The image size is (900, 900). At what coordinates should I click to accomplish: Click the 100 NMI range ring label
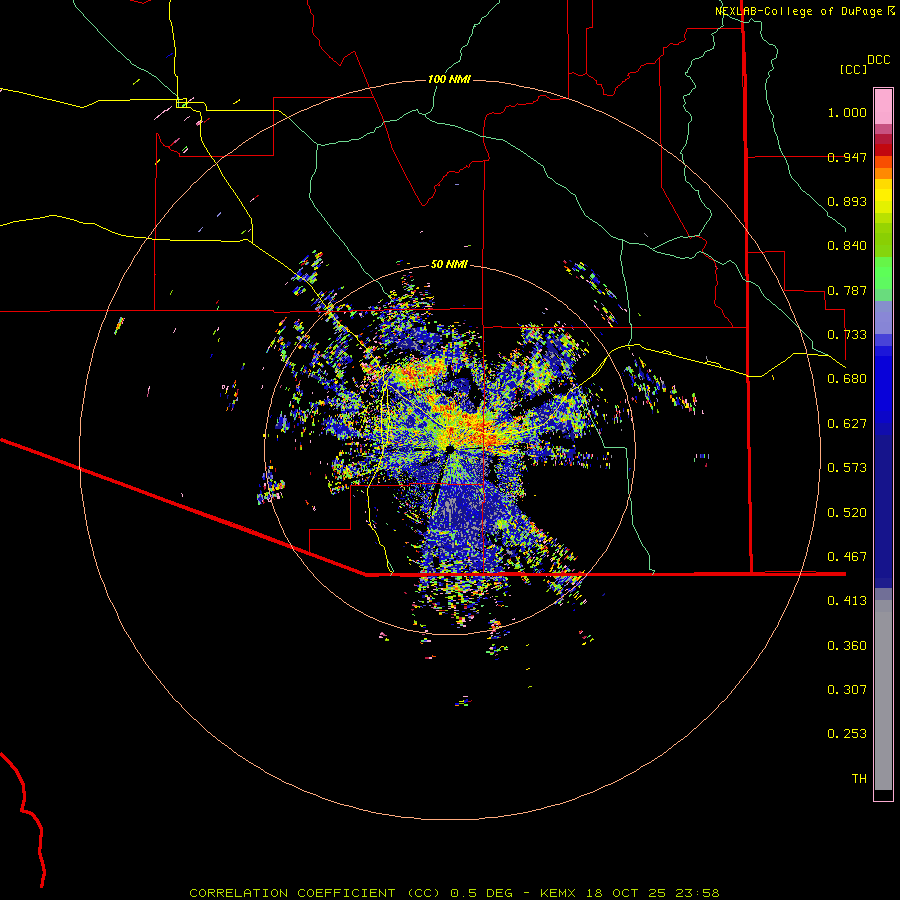449,79
